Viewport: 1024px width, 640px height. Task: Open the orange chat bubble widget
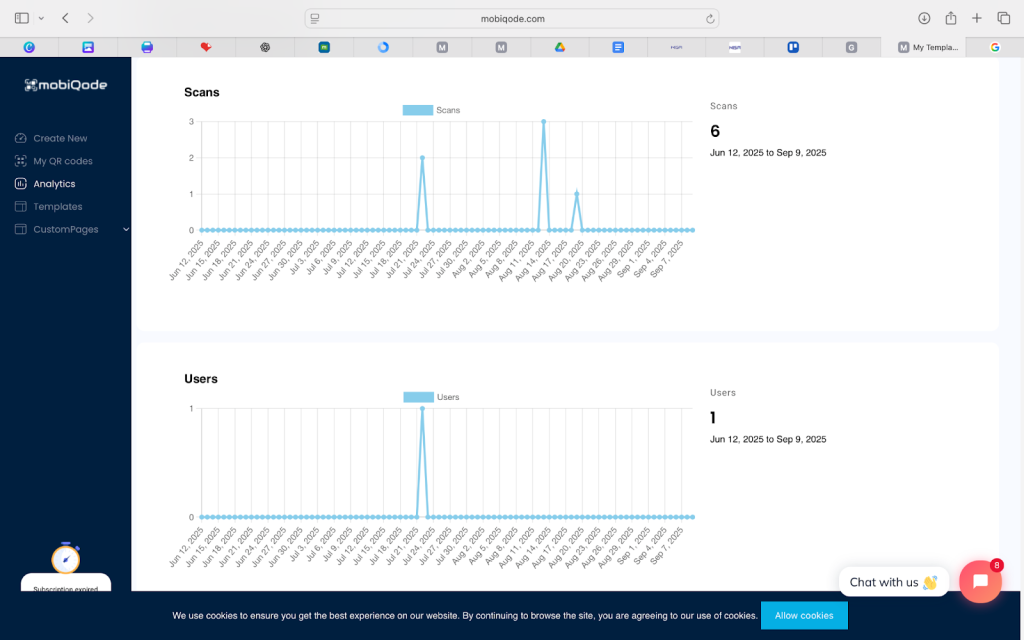tap(979, 581)
